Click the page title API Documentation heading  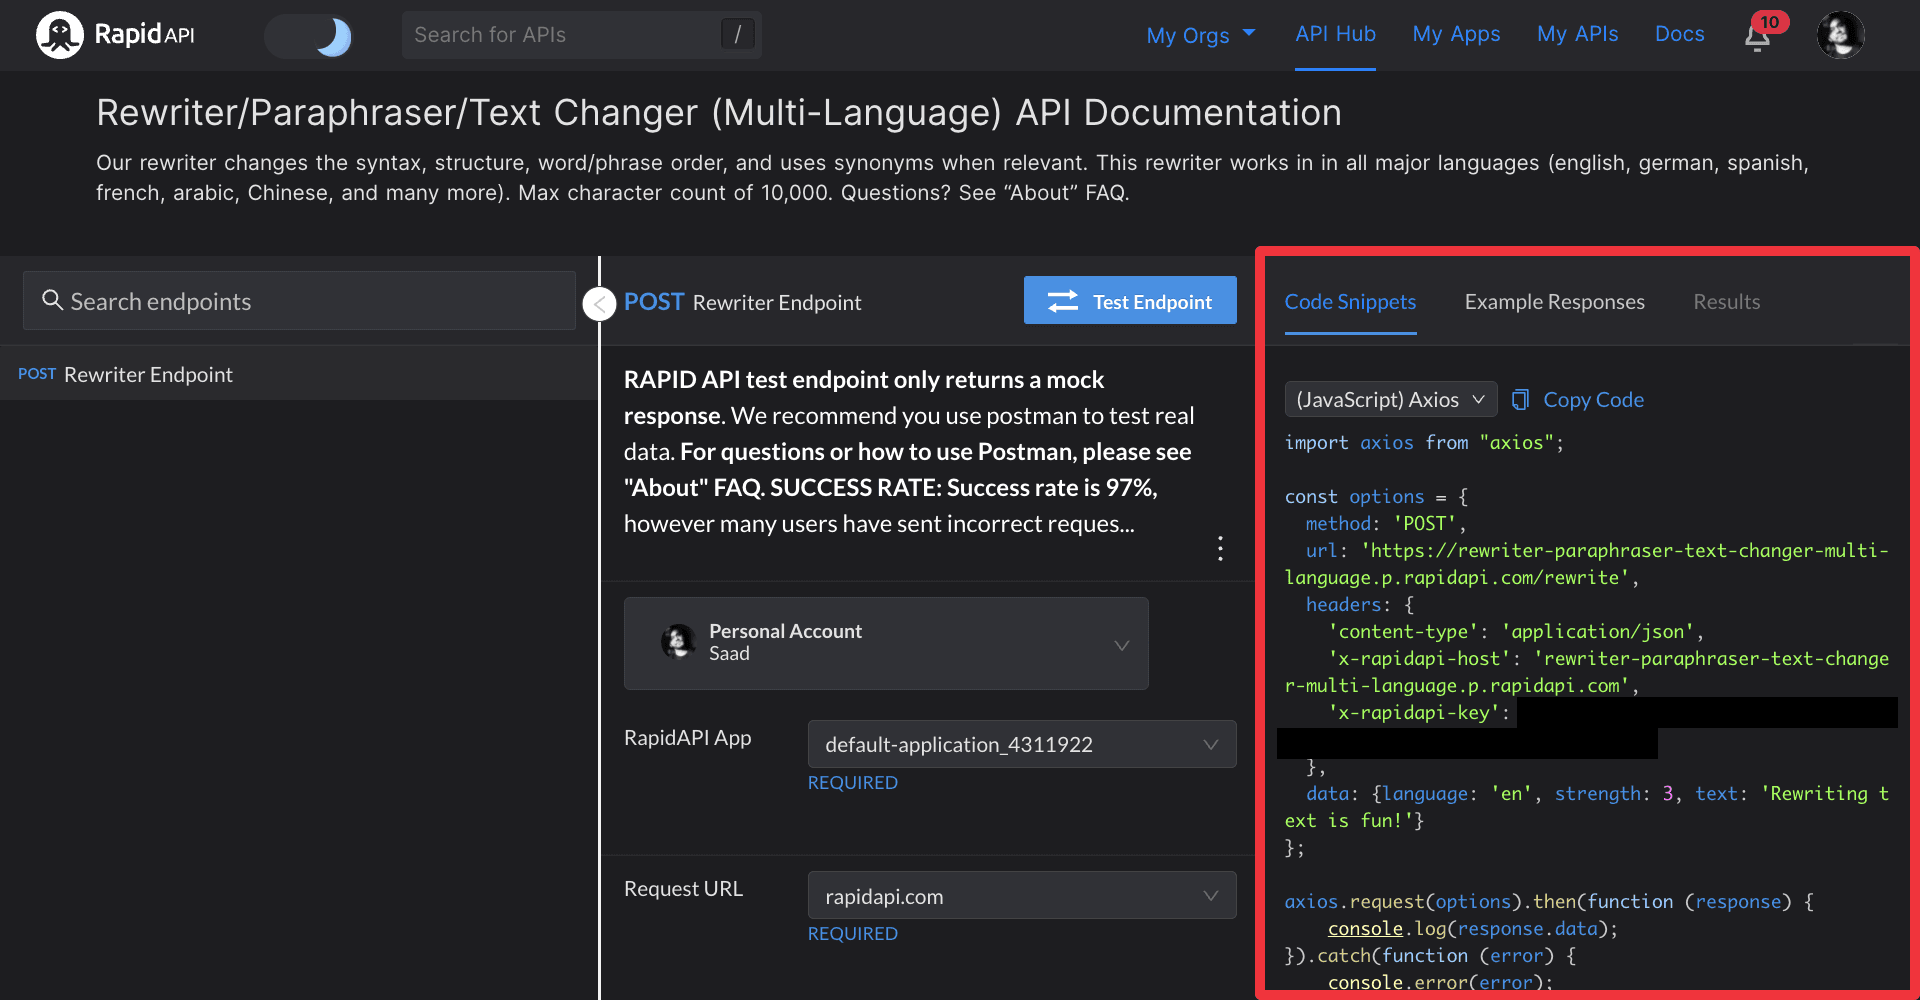[x=718, y=112]
